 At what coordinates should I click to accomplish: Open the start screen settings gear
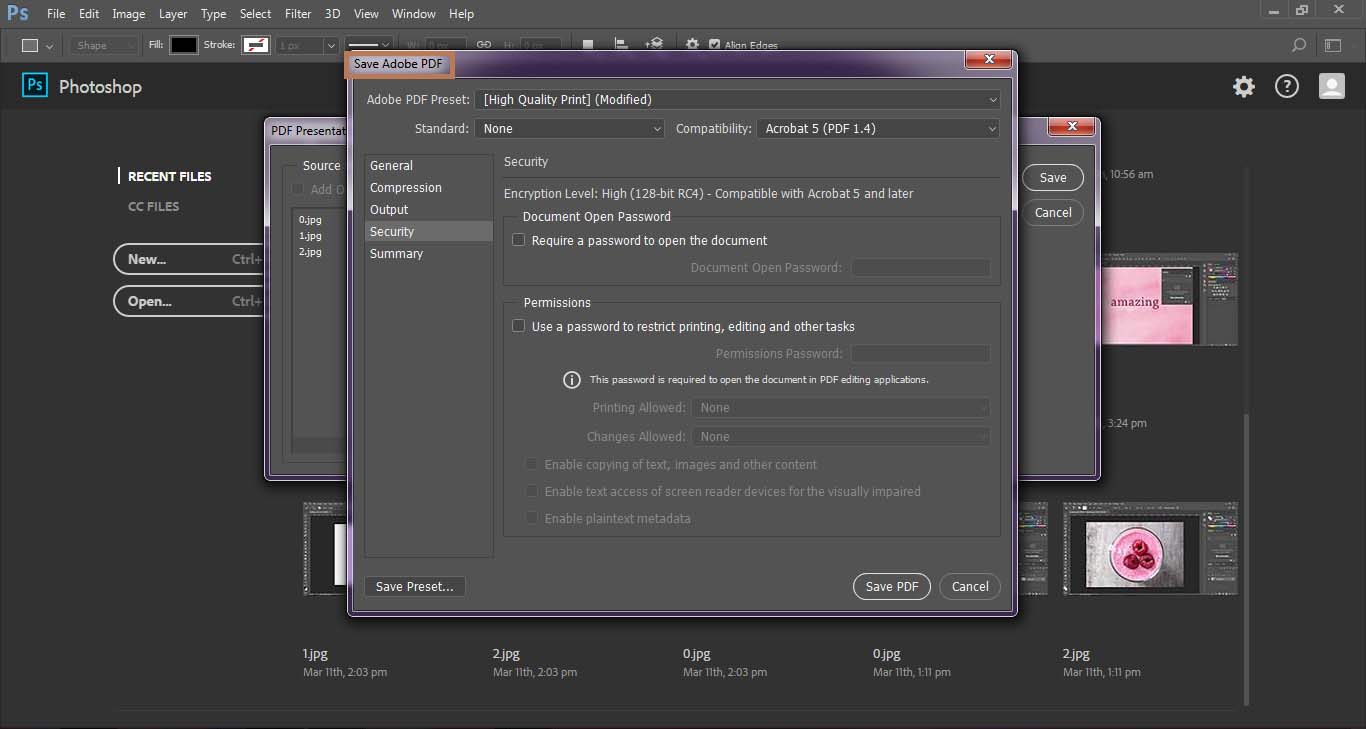[1244, 87]
